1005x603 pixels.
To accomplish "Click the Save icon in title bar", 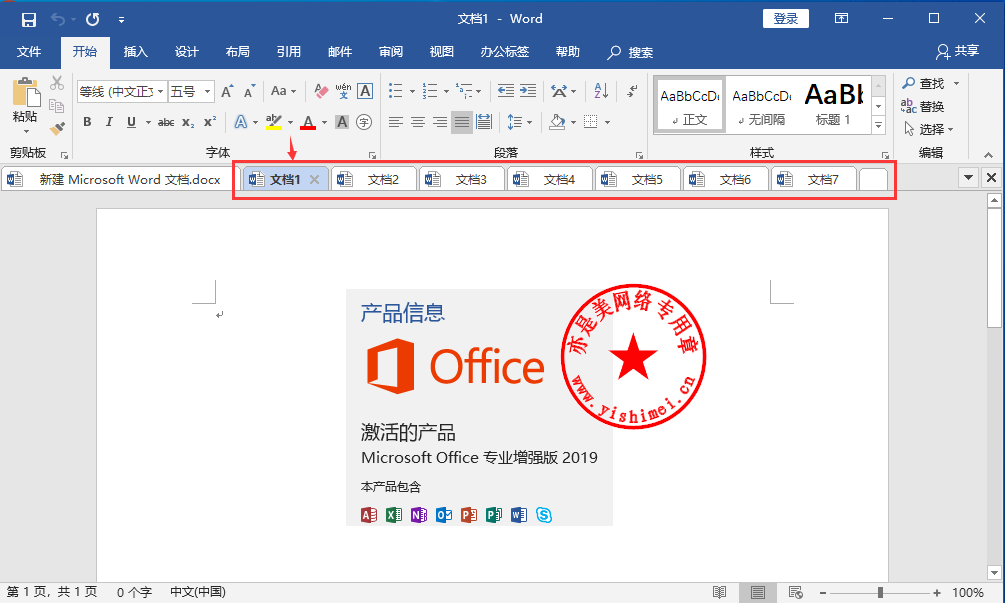I will coord(28,19).
